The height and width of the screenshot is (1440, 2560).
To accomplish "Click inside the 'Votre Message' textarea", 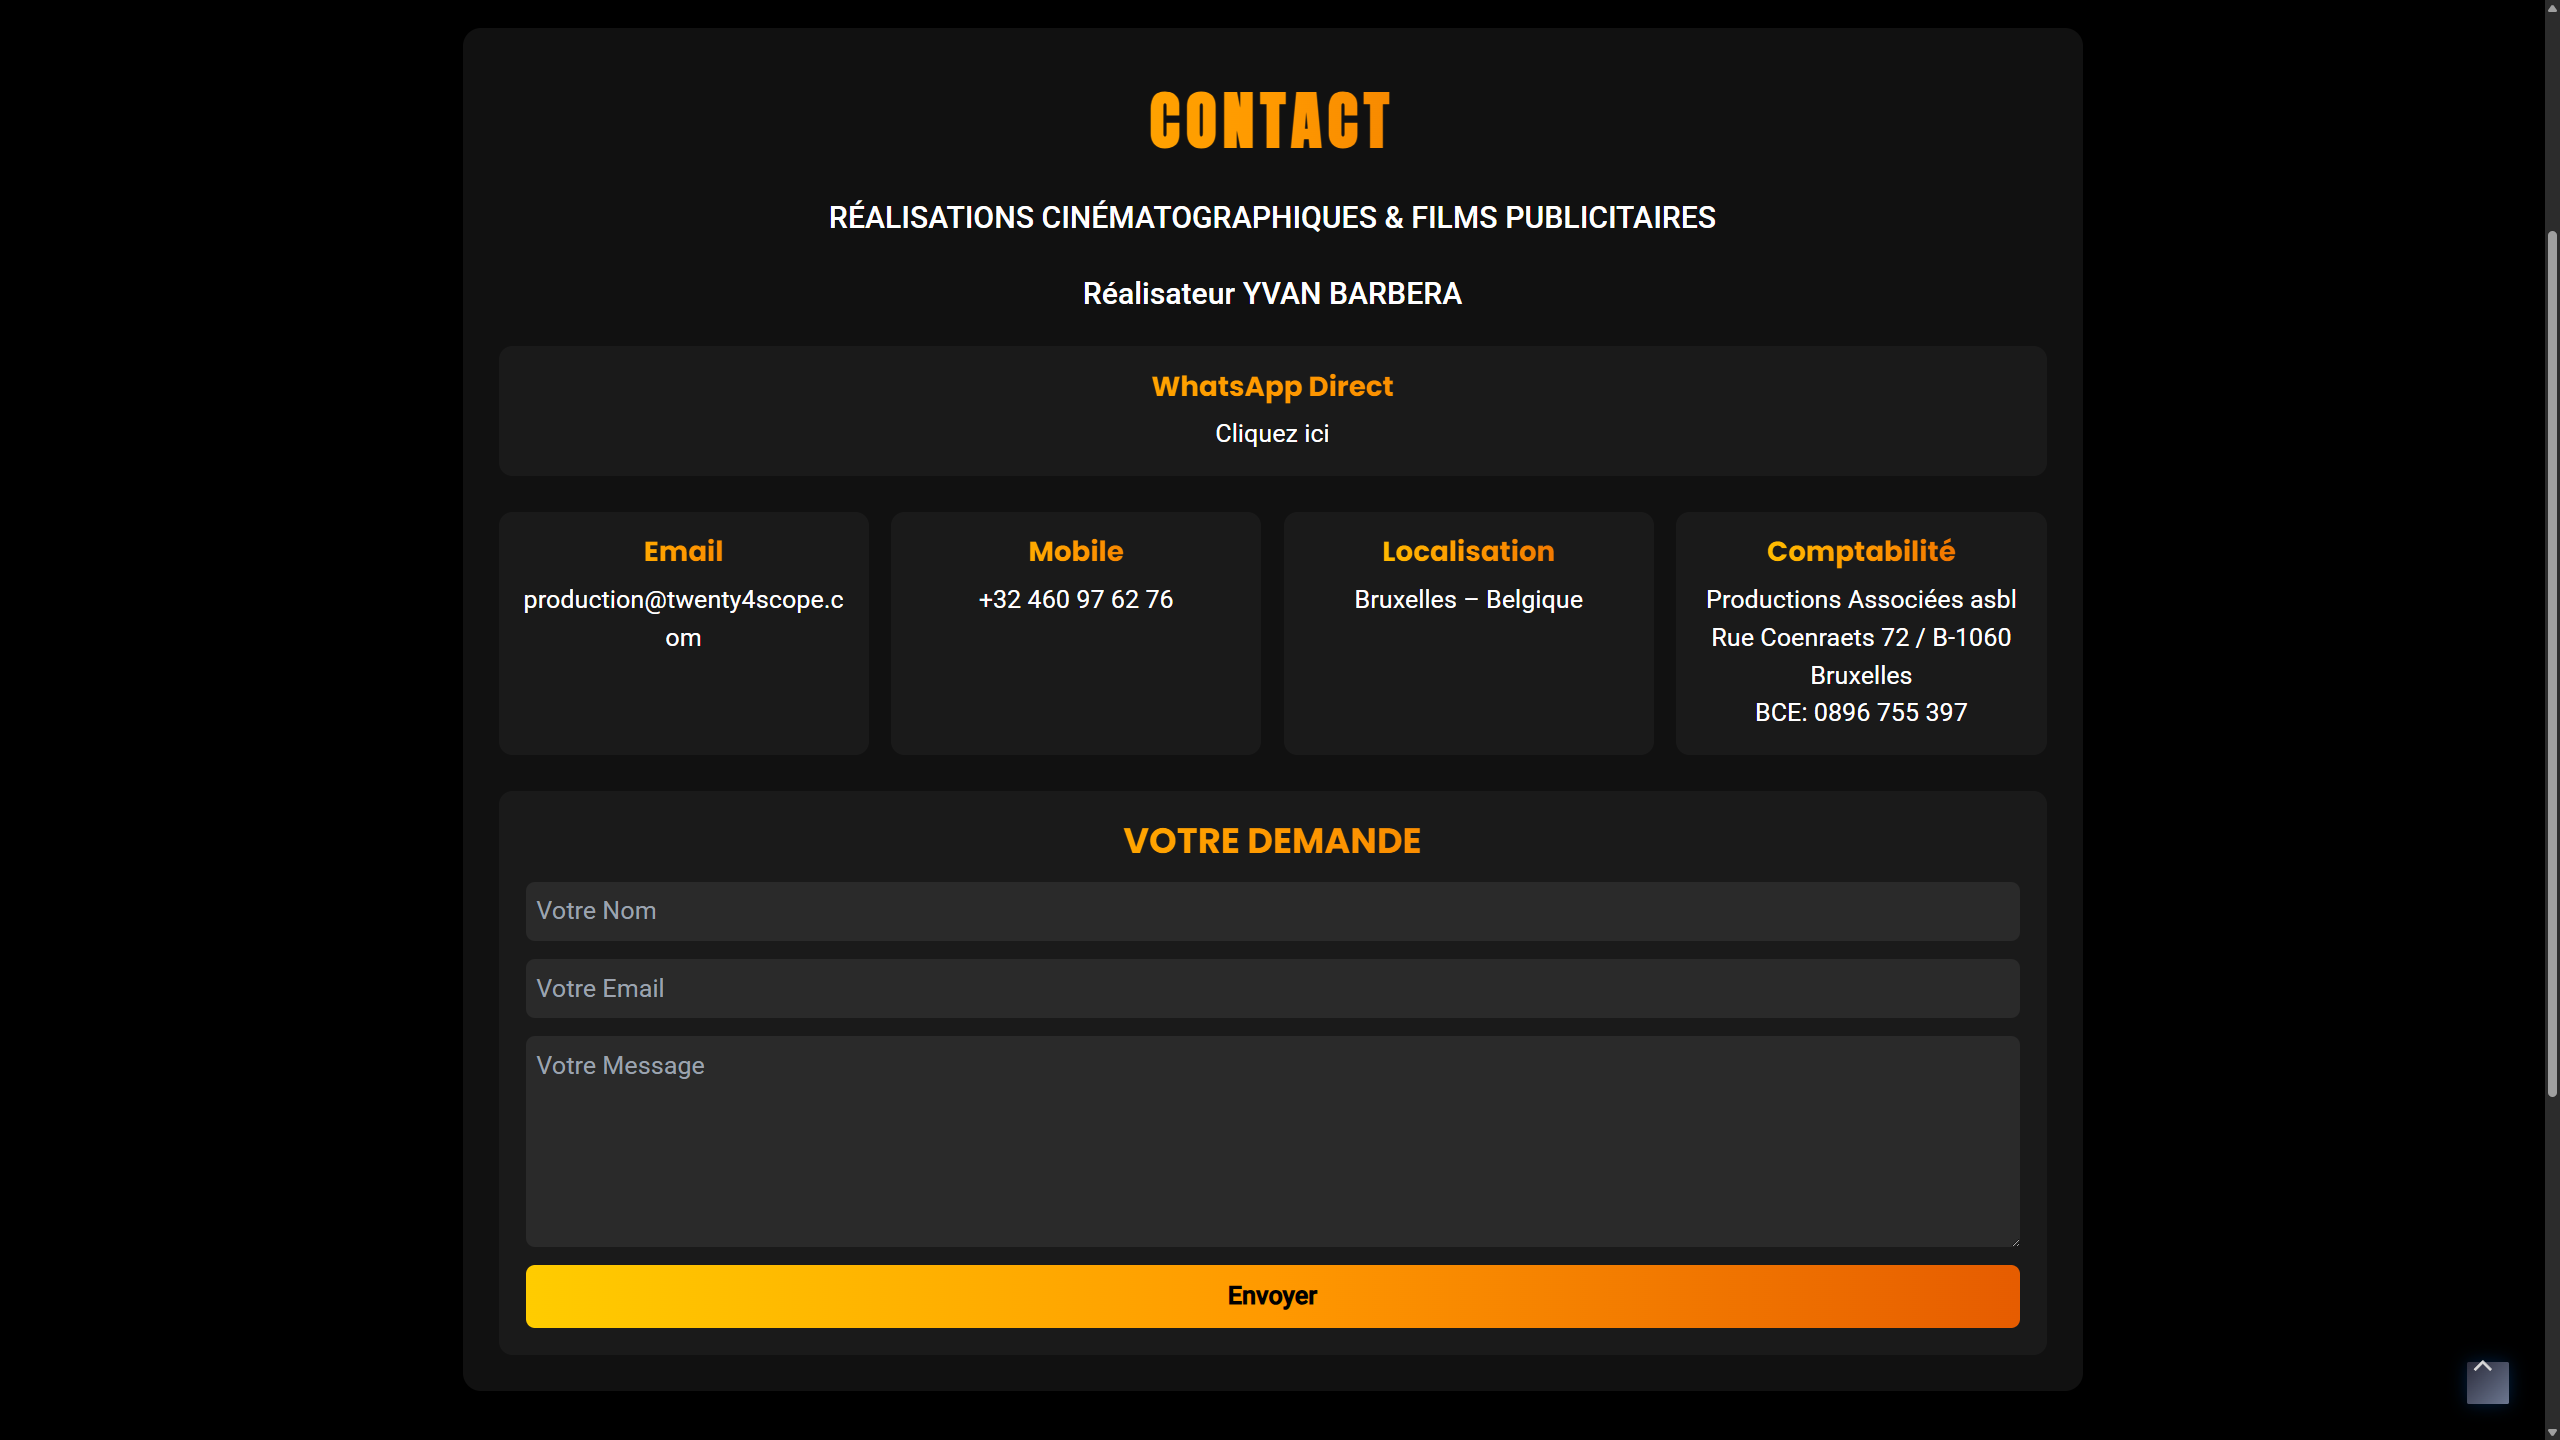I will pyautogui.click(x=1271, y=1140).
